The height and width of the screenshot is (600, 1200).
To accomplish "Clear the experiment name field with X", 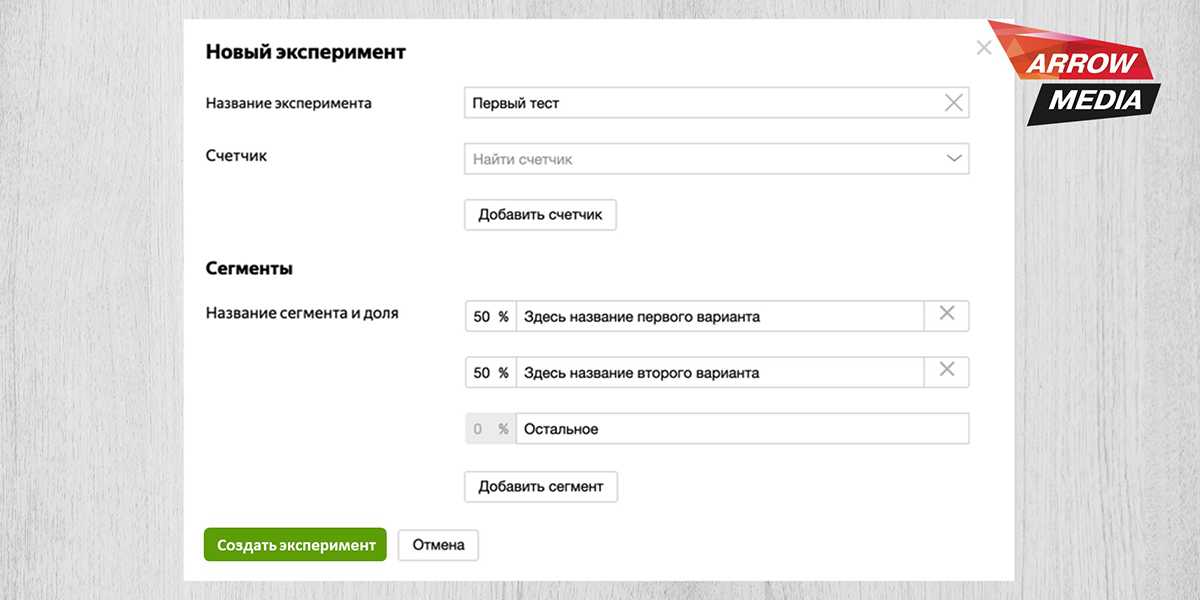I will pyautogui.click(x=953, y=102).
